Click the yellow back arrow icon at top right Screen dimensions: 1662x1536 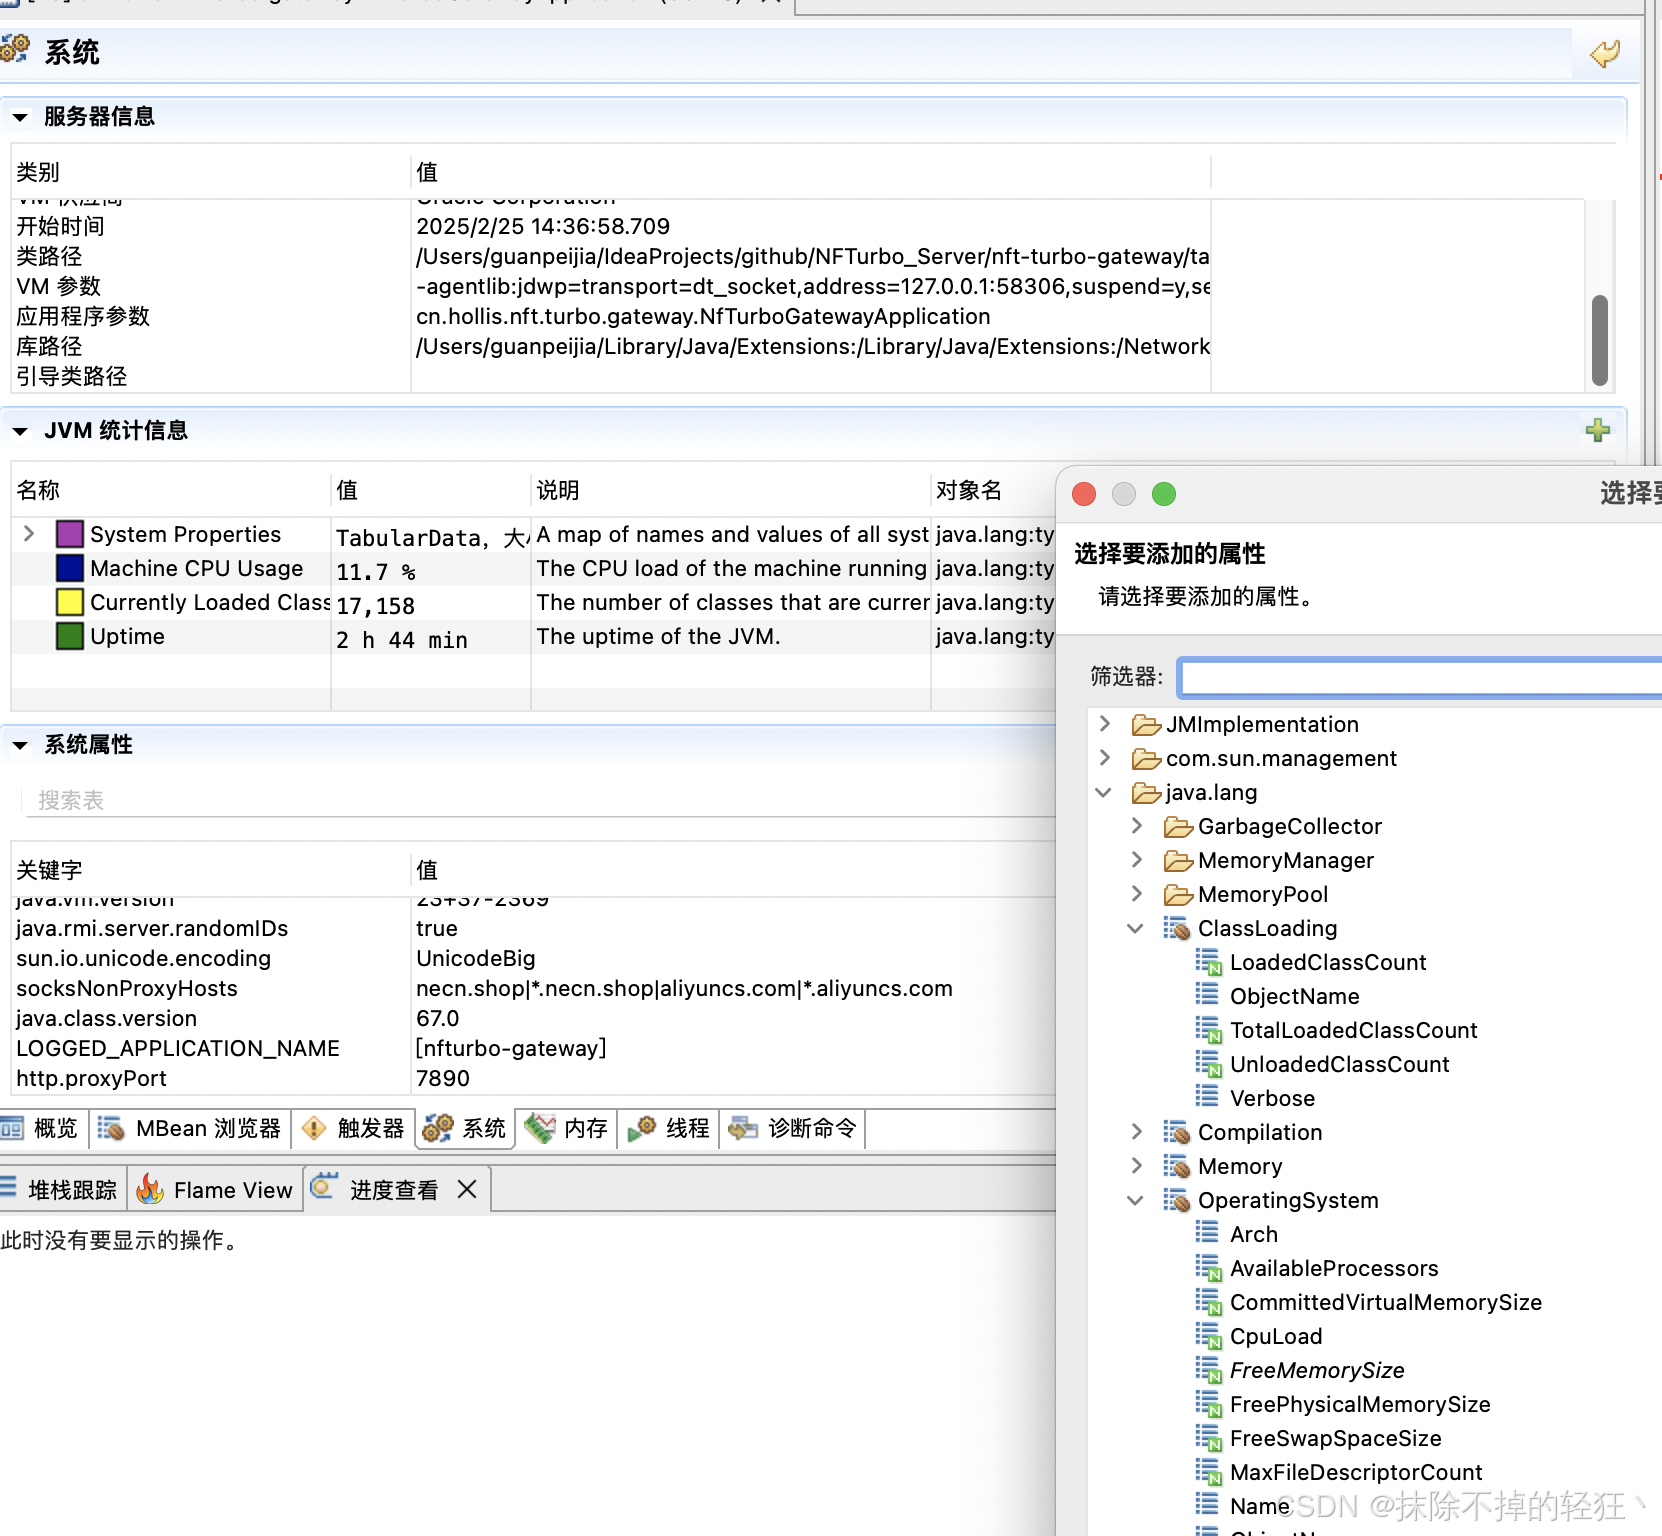pos(1603,54)
